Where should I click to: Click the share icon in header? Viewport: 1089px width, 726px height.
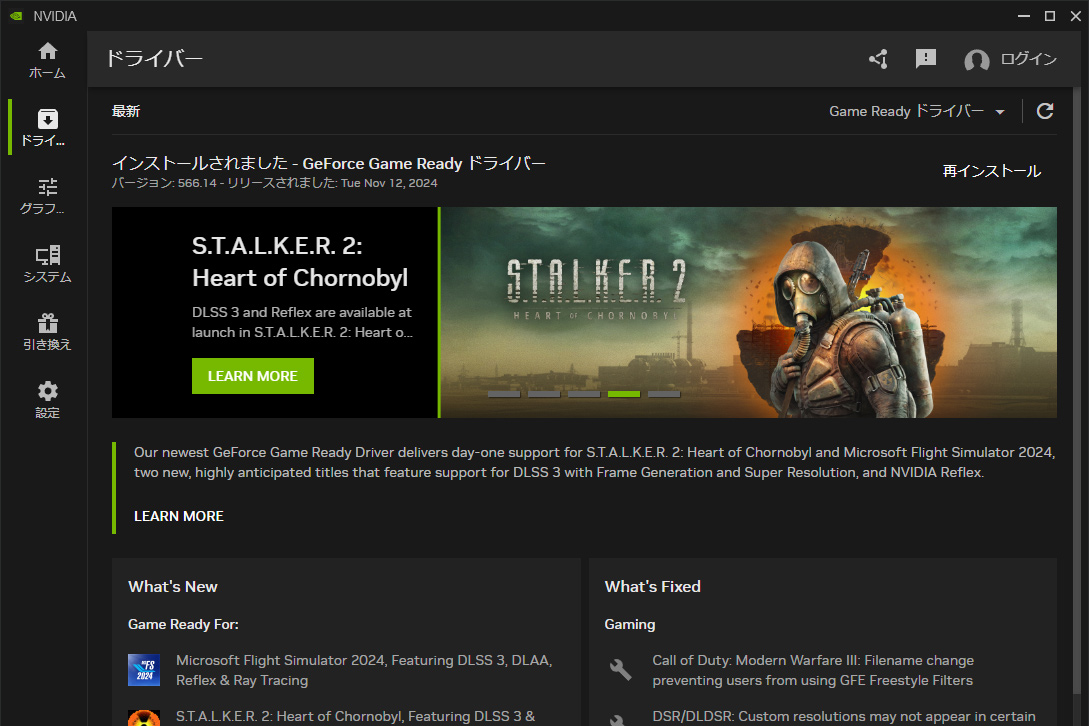click(x=879, y=59)
